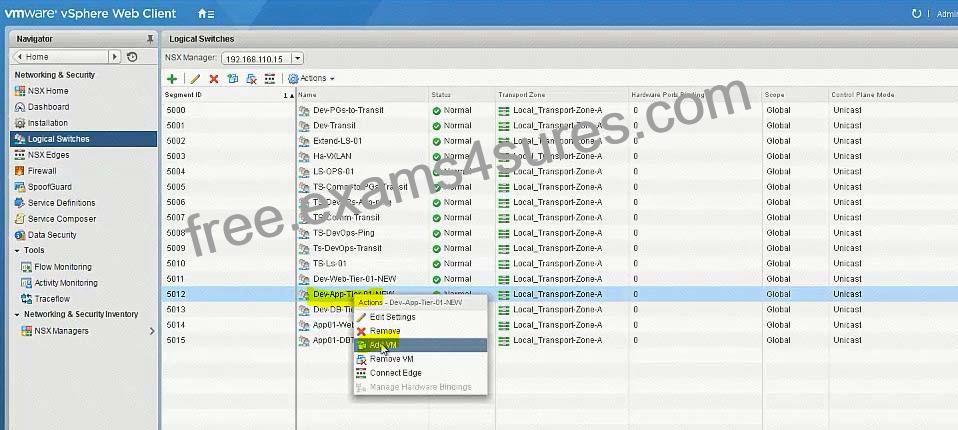The image size is (958, 430).
Task: Choose Connect Edge in context menu
Action: [x=420, y=373]
